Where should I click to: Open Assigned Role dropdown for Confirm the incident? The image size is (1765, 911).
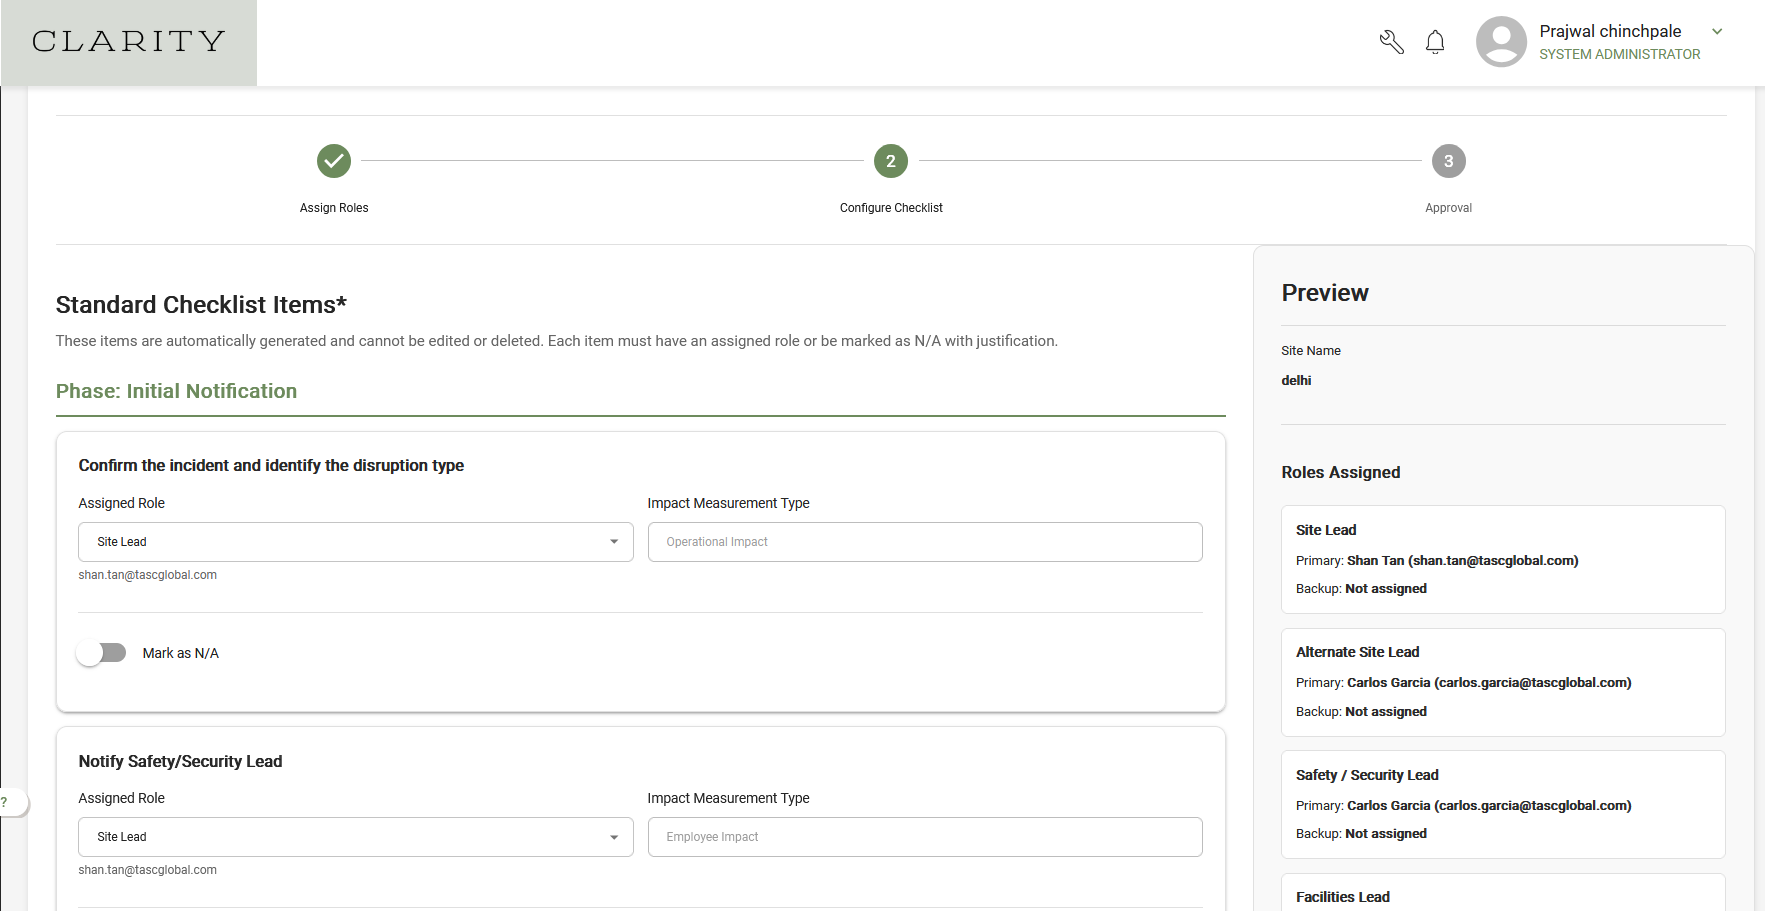tap(356, 542)
